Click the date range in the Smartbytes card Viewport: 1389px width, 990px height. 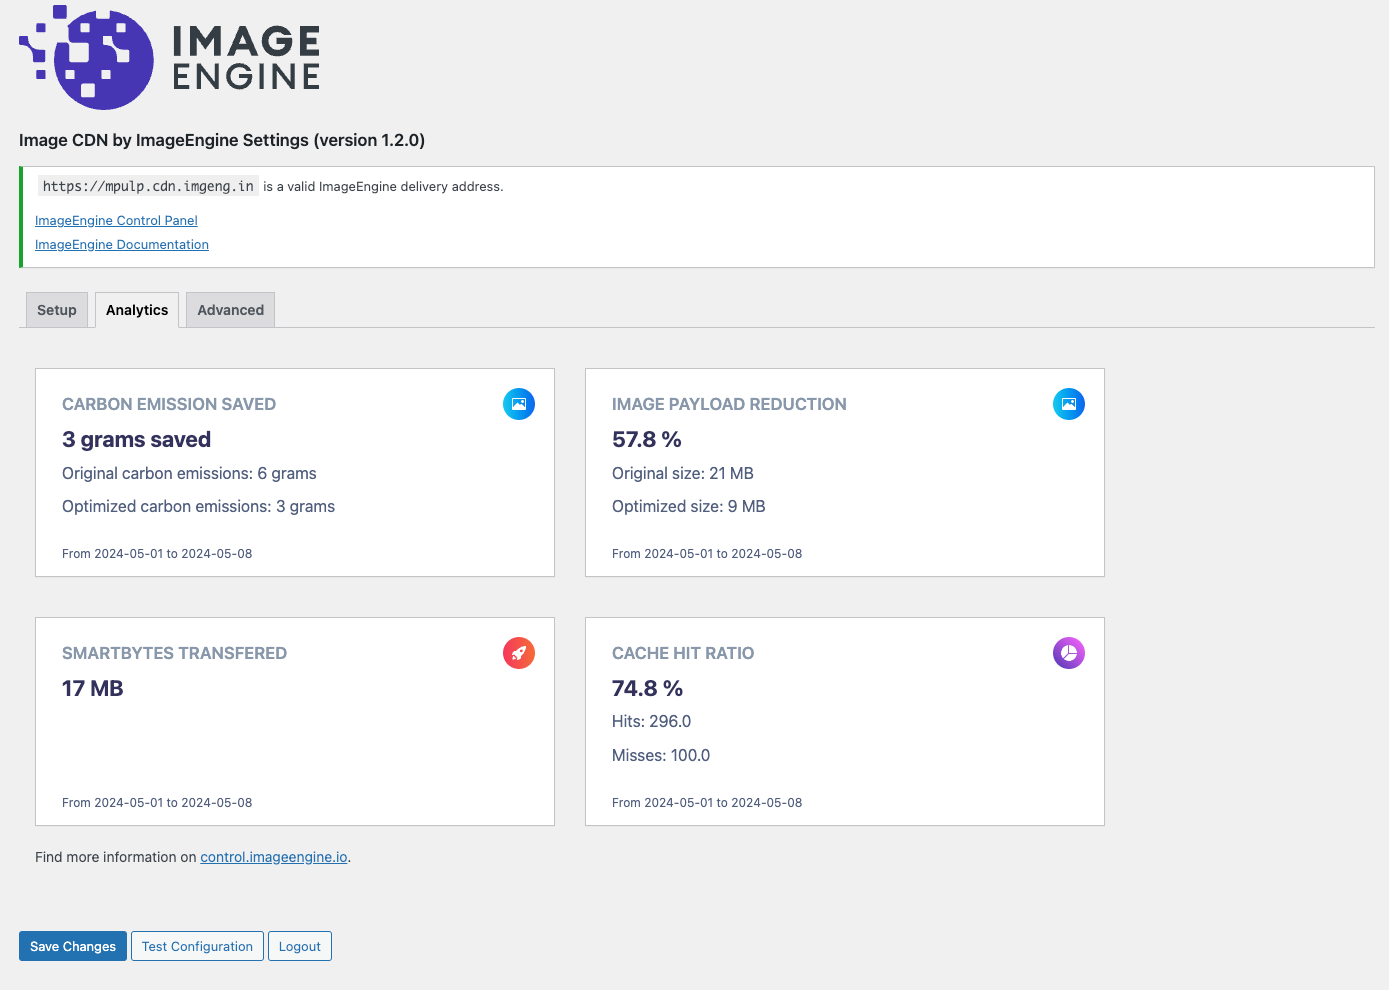[157, 802]
